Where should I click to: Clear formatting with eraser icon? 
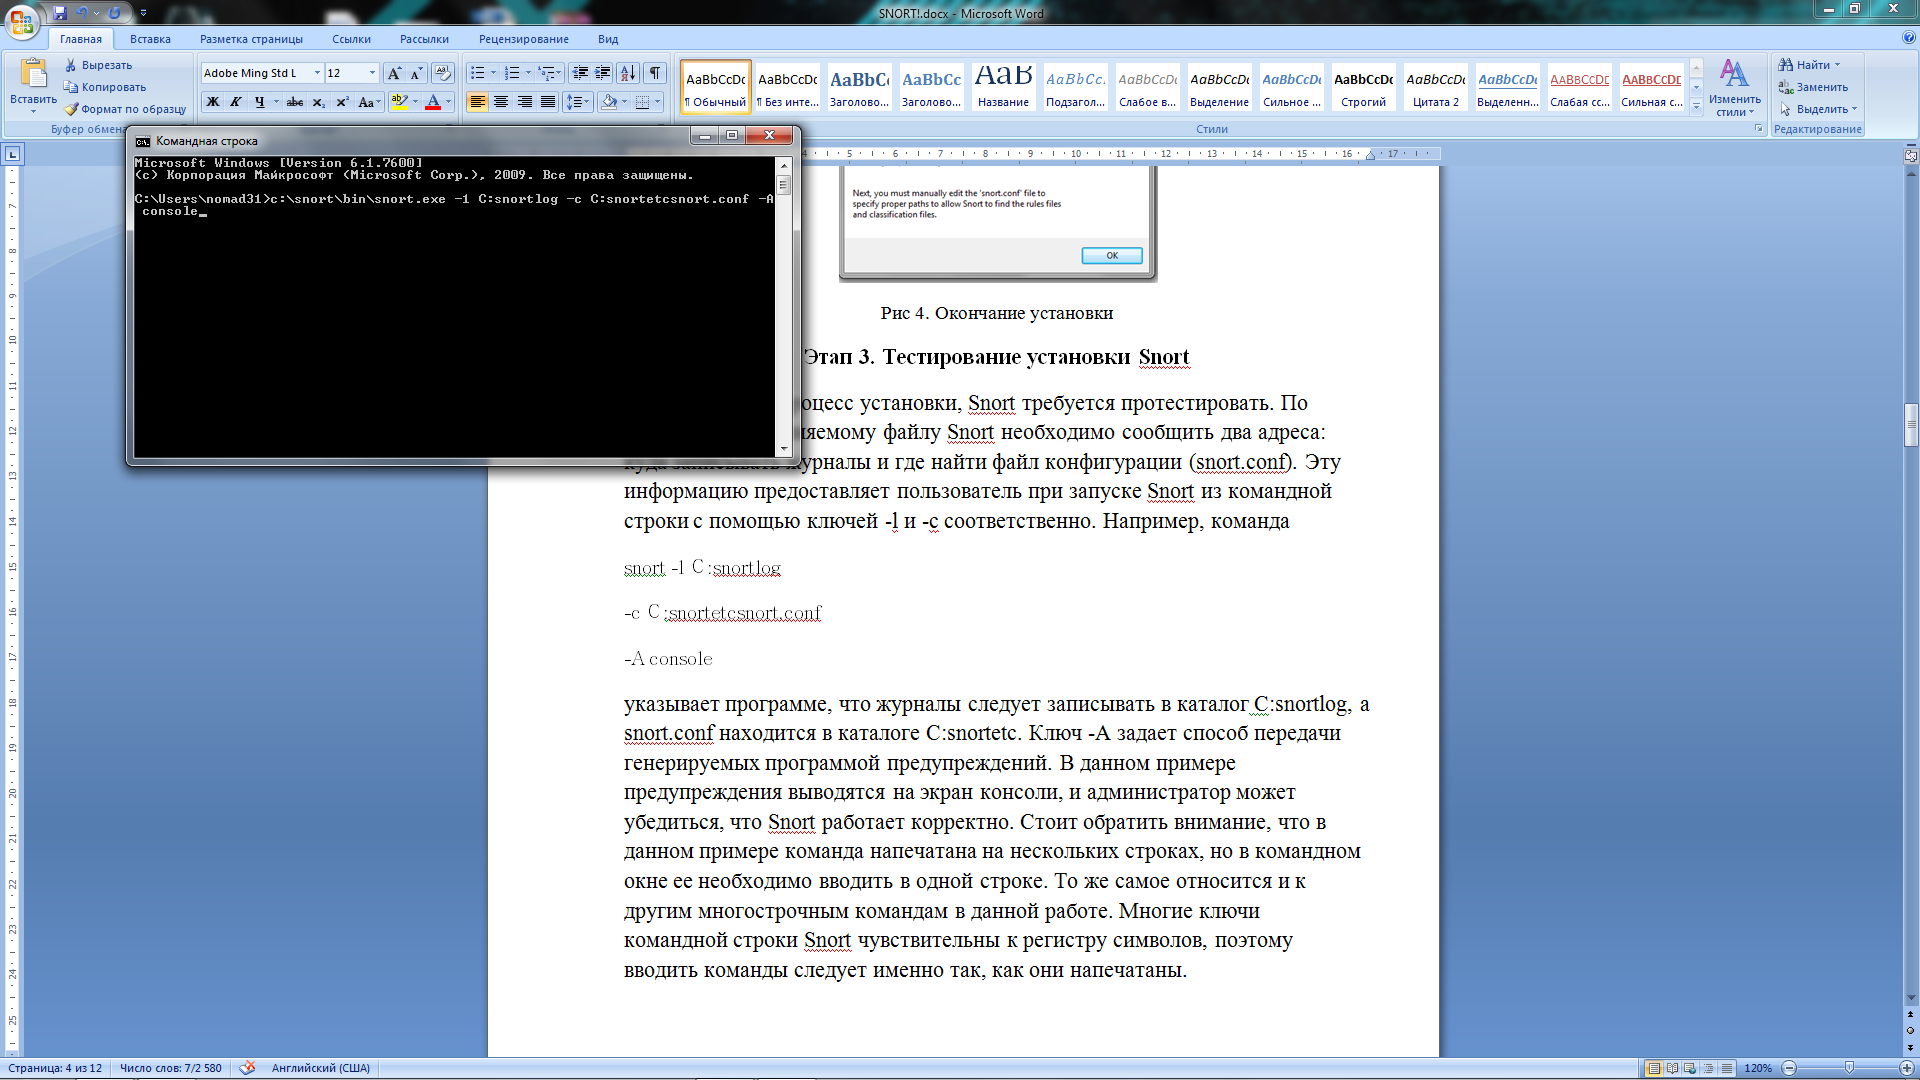[x=443, y=73]
